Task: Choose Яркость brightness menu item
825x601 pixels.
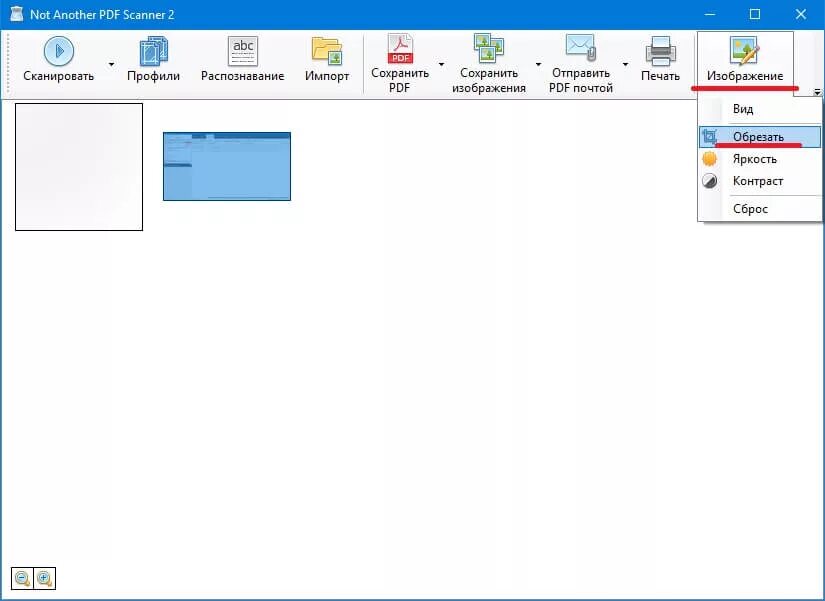Action: 760,159
